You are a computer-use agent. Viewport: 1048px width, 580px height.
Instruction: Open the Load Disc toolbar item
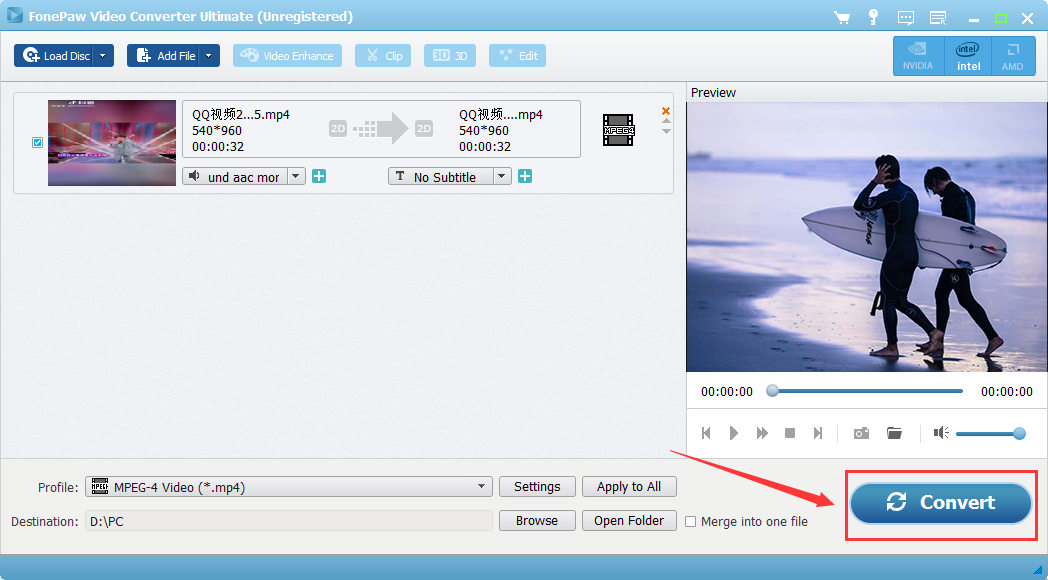click(x=56, y=56)
